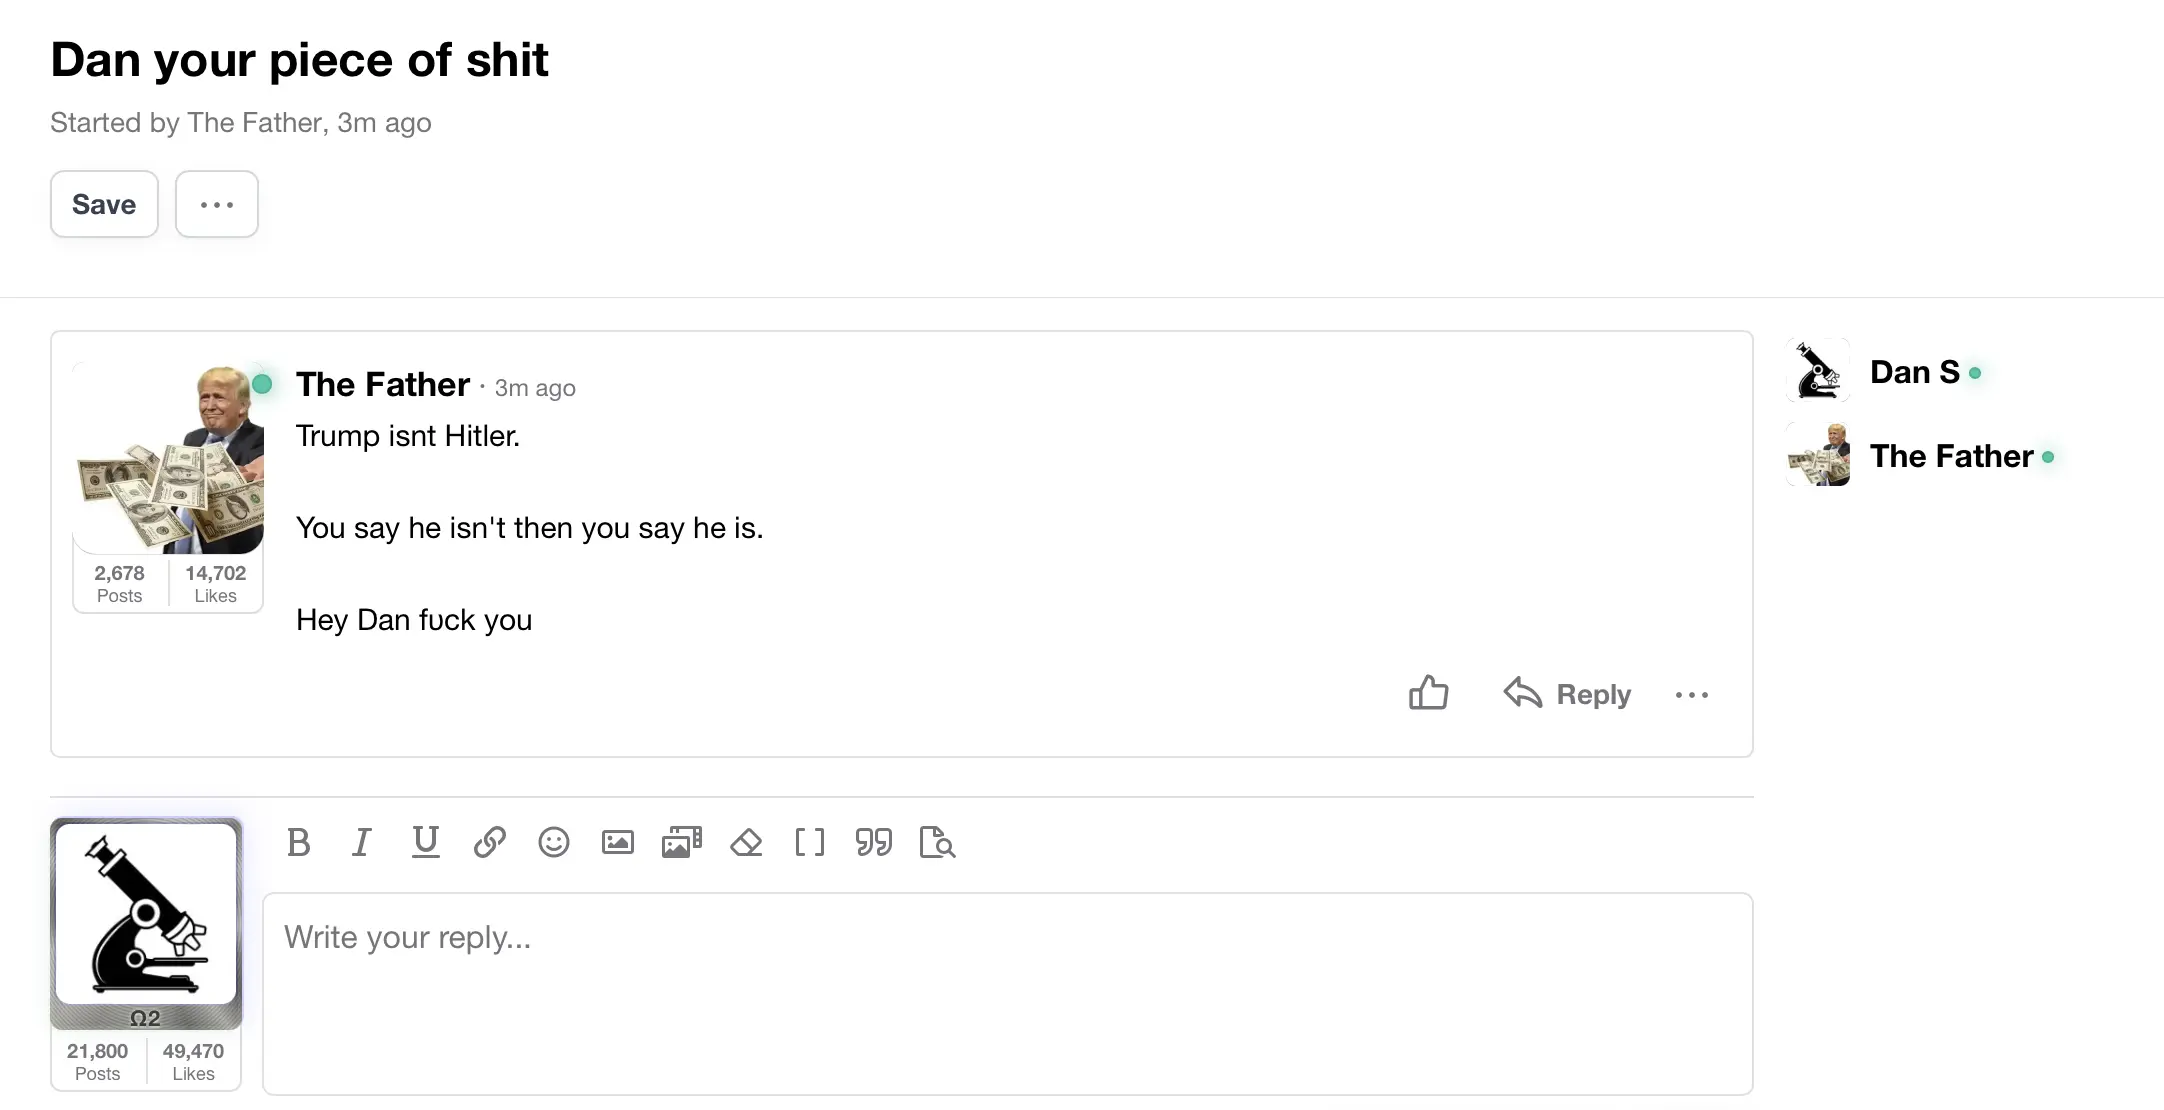
Task: Preview the reply draft
Action: pos(937,843)
